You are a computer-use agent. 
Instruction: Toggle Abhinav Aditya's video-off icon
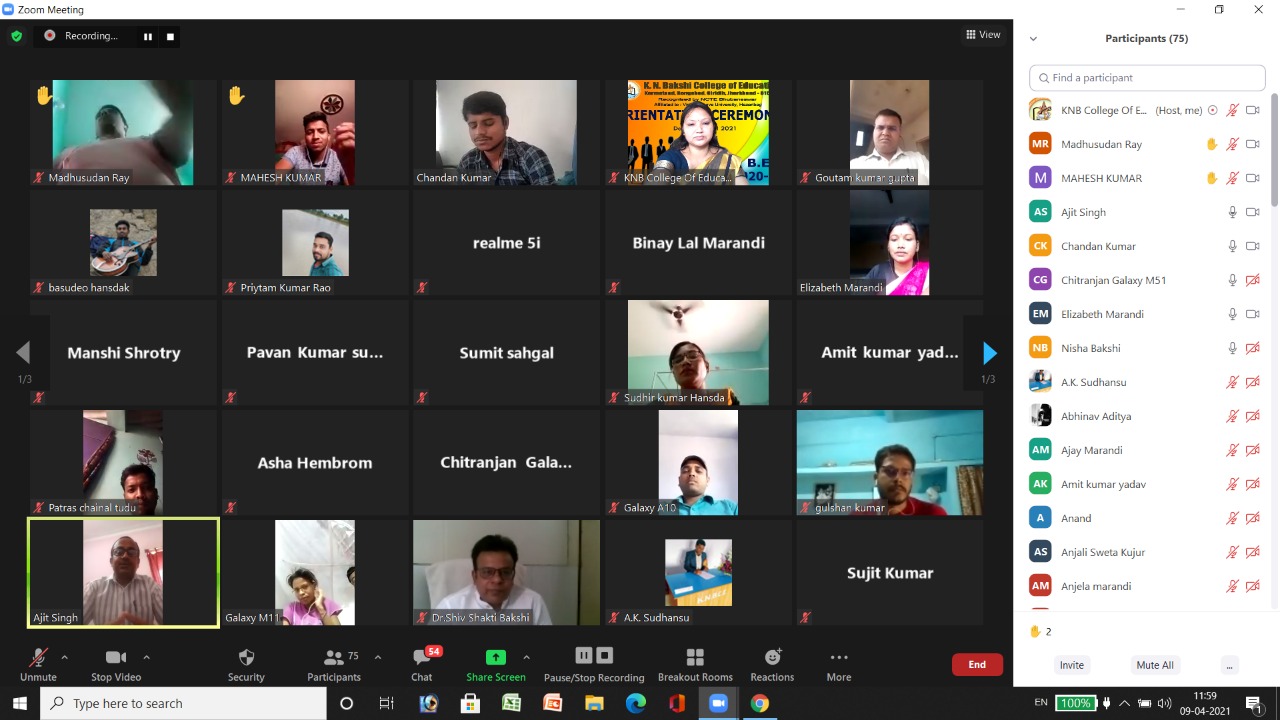1252,416
